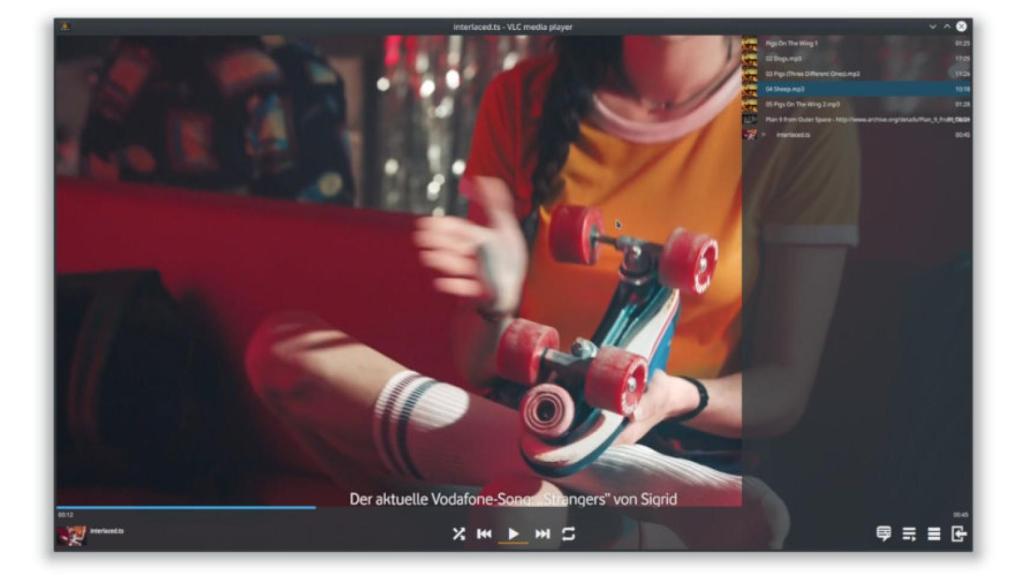Click the now-playing artwork thumbnail
The width and height of the screenshot is (1024, 576).
click(x=72, y=534)
